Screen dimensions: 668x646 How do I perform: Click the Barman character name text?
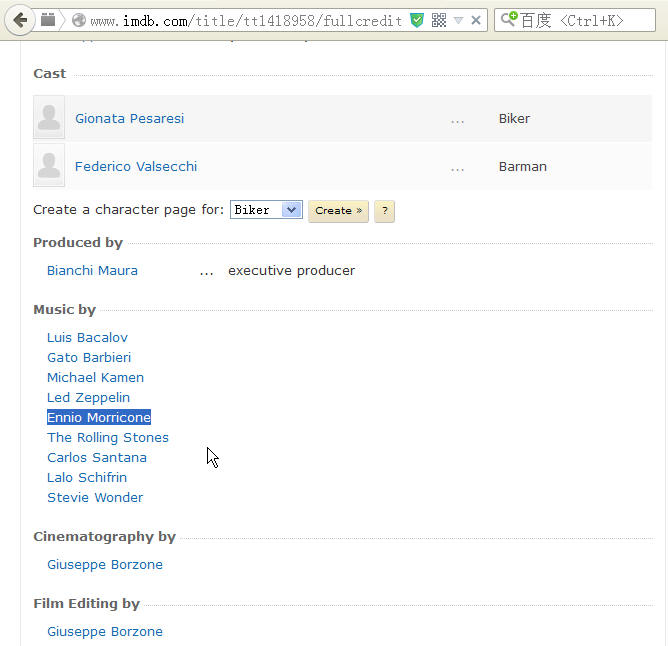point(523,166)
